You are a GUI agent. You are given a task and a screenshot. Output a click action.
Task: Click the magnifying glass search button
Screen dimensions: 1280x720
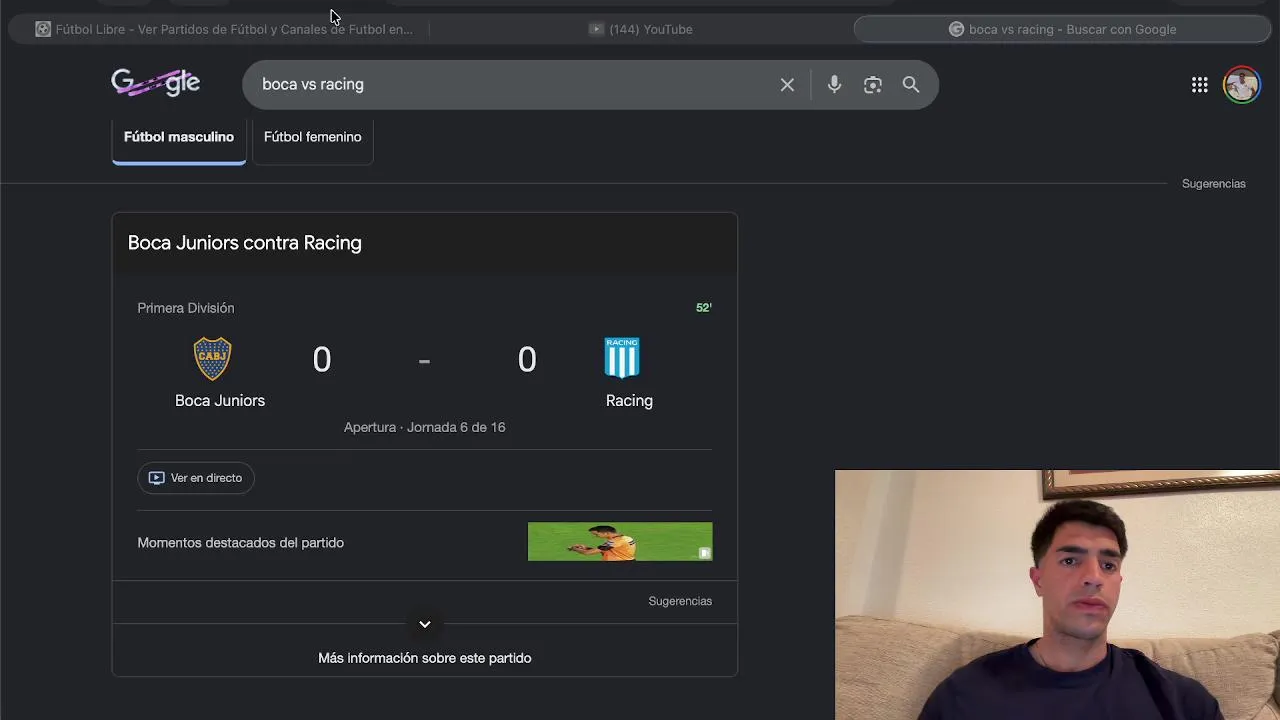click(x=911, y=85)
